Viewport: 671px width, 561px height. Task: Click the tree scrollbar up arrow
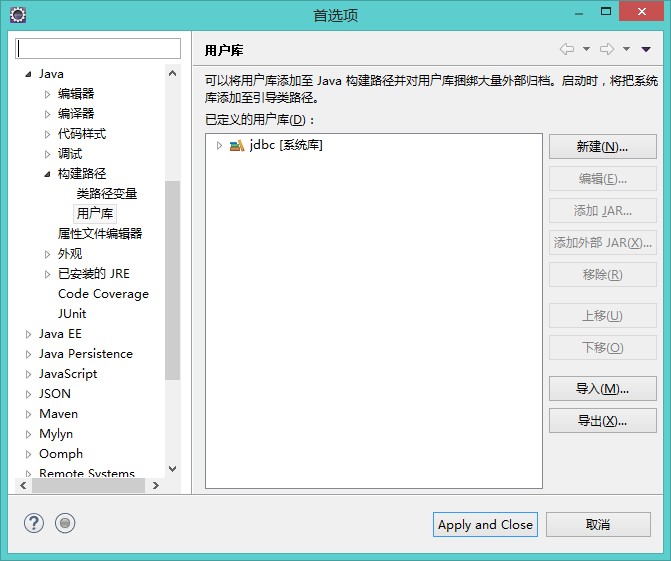tap(172, 73)
